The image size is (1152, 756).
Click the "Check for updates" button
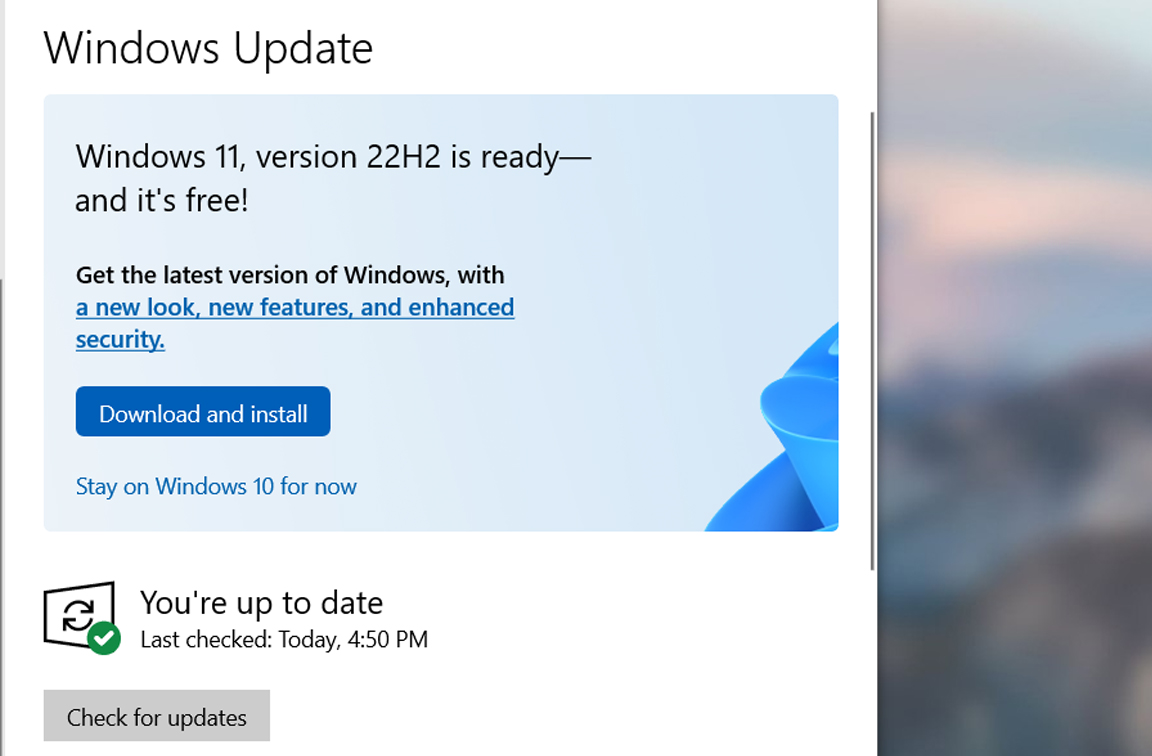click(156, 716)
